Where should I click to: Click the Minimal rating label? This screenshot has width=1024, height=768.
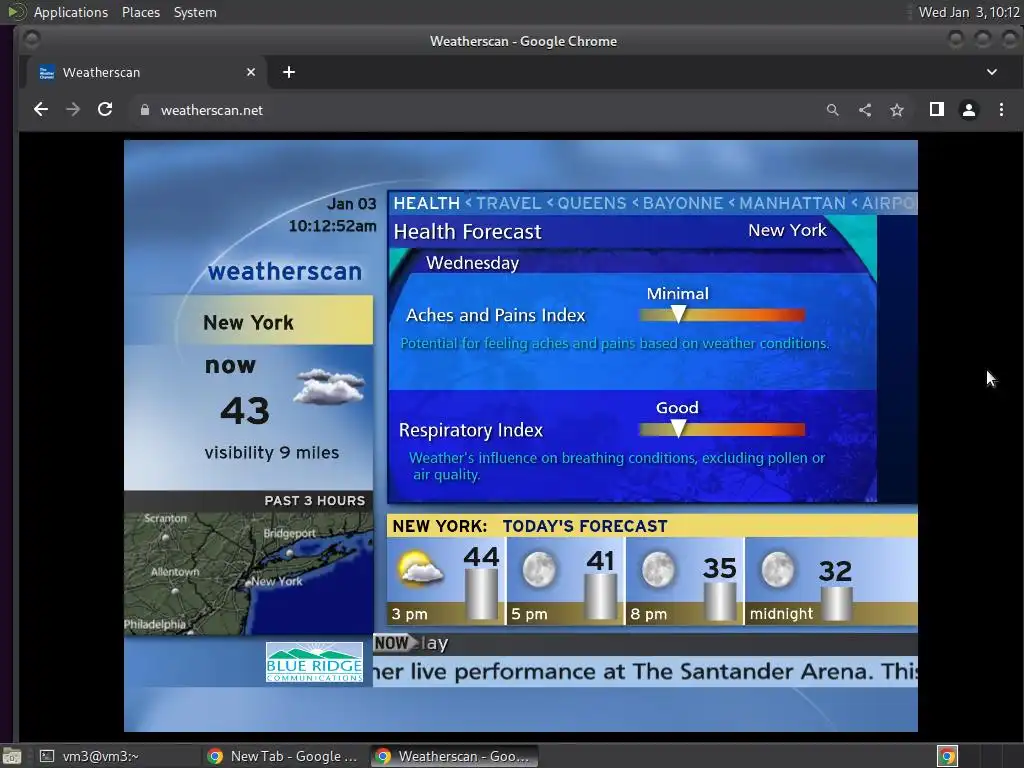pos(677,294)
